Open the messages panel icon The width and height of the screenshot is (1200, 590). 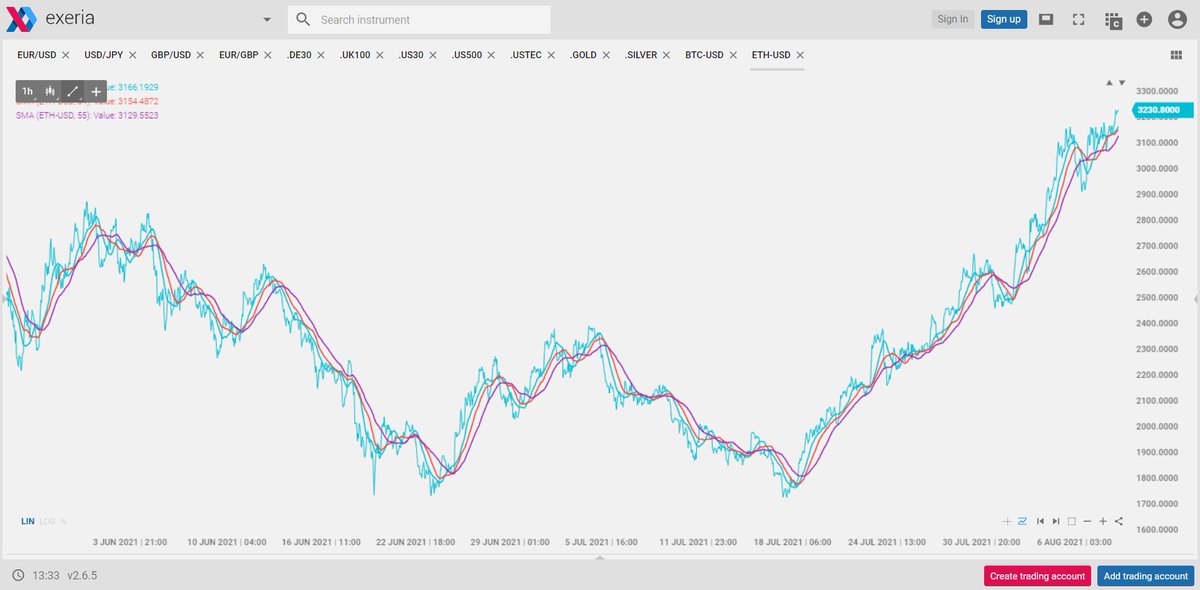tap(1046, 19)
